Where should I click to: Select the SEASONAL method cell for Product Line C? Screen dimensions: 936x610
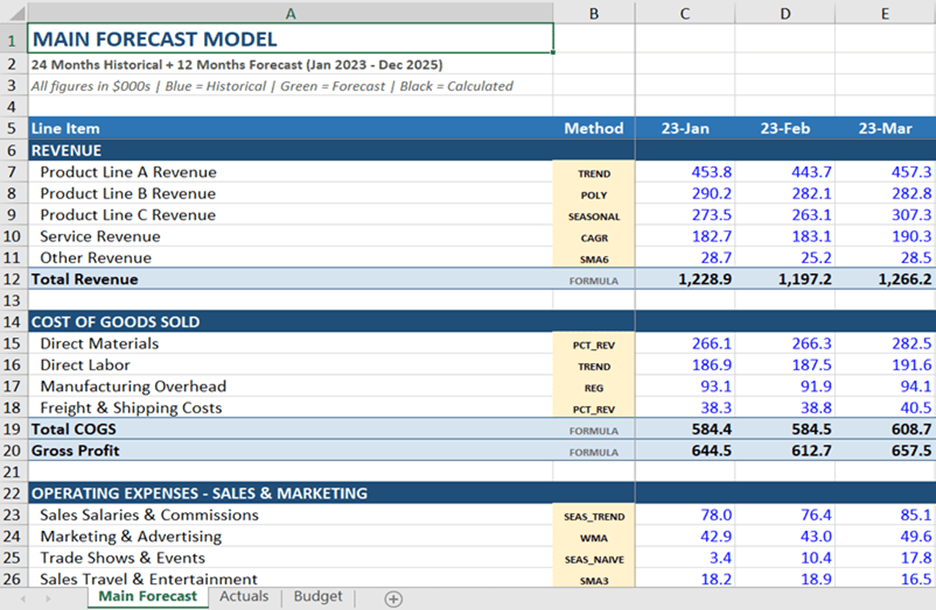(594, 215)
